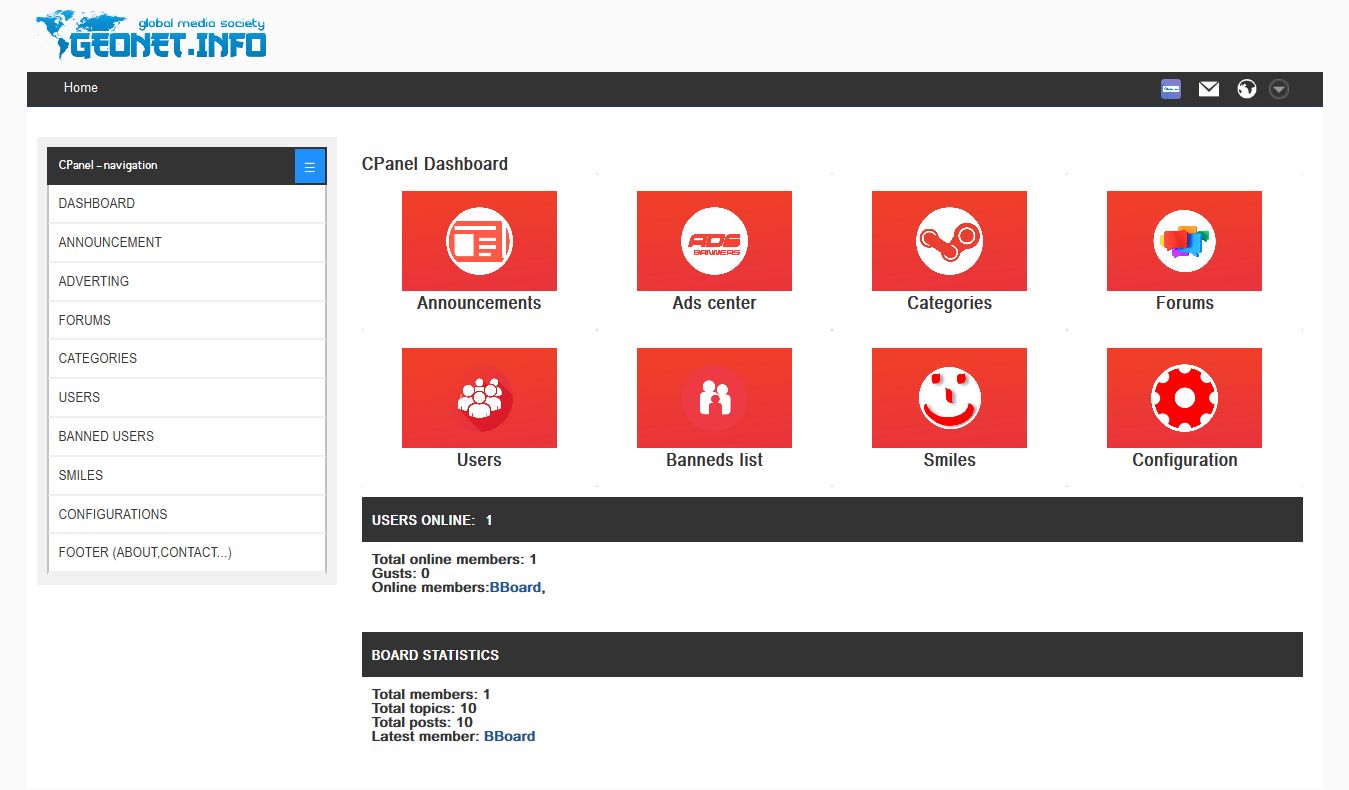Click the globe icon in top bar
The height and width of the screenshot is (790, 1349).
1246,89
